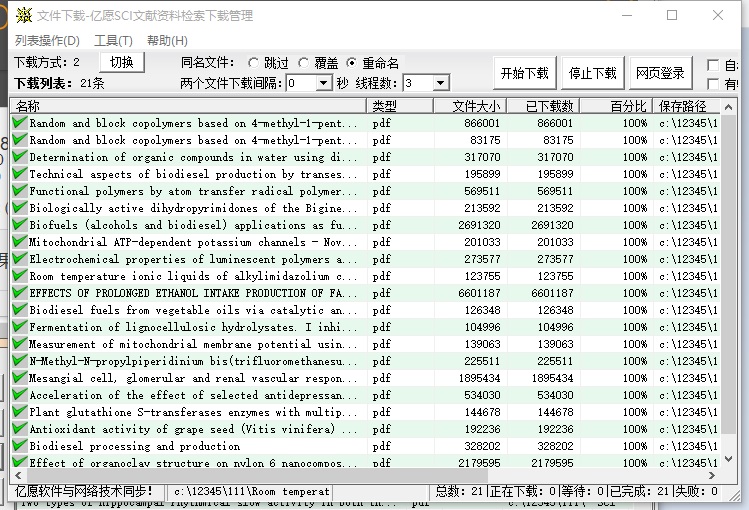Open the 帮助(H) menu
Image resolution: width=749 pixels, height=510 pixels.
[x=167, y=41]
